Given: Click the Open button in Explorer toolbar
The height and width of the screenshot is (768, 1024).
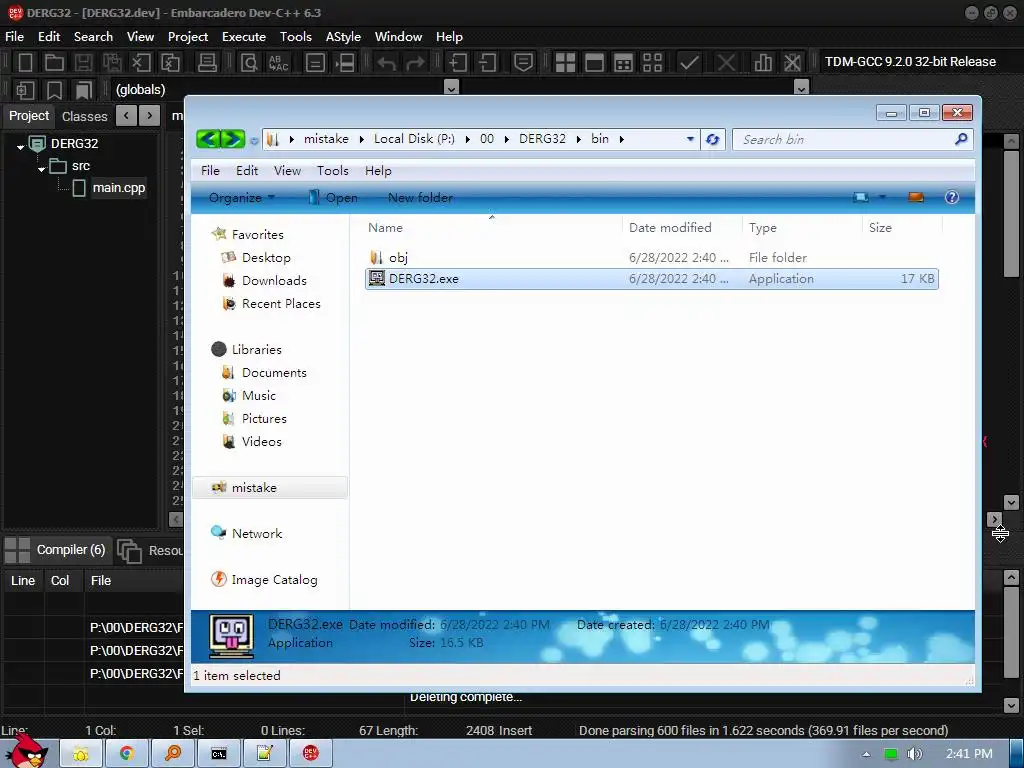Looking at the screenshot, I should pos(333,197).
